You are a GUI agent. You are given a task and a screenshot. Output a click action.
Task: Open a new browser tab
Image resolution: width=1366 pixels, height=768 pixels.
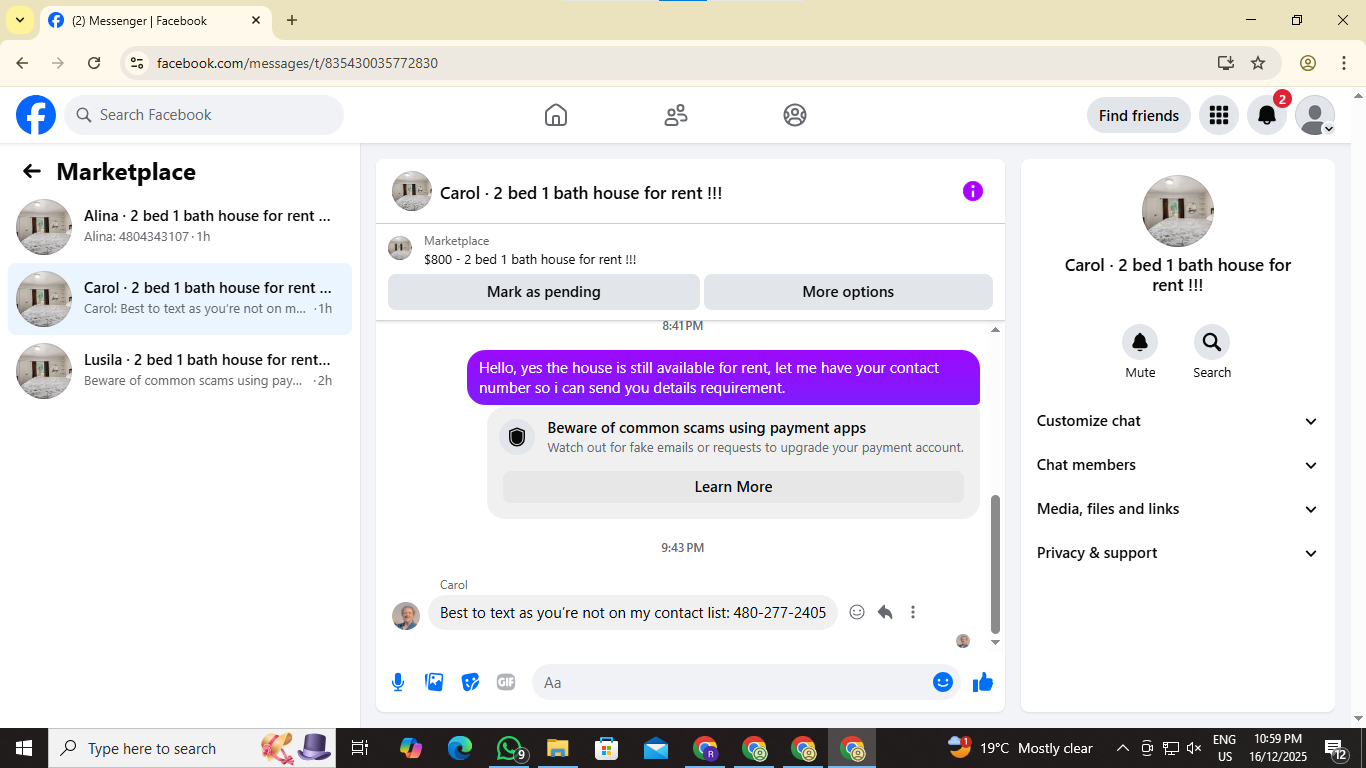(291, 20)
